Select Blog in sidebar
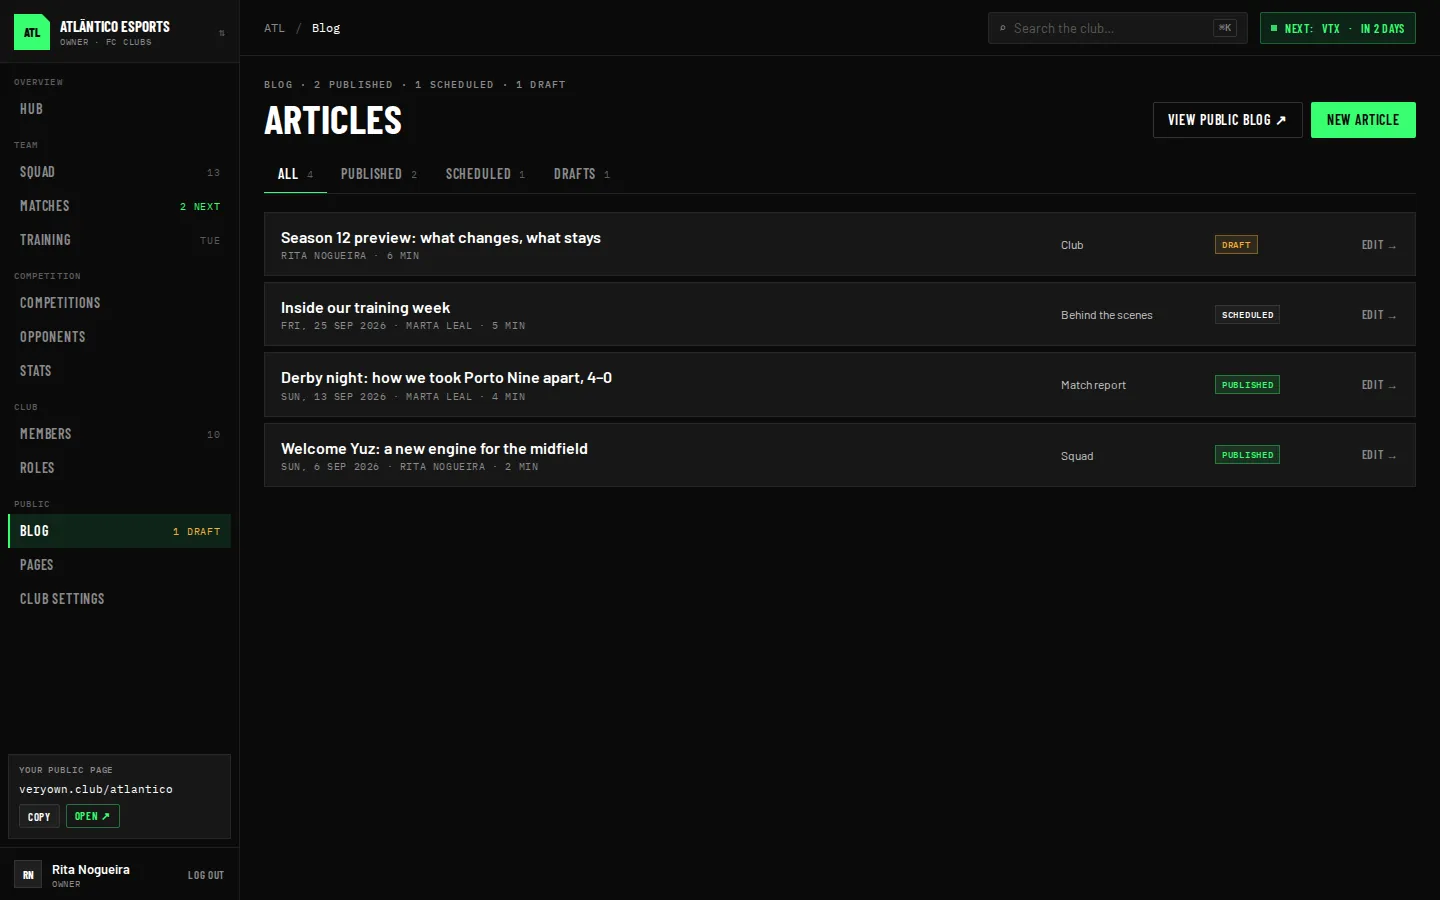1440x900 pixels. (x=119, y=531)
